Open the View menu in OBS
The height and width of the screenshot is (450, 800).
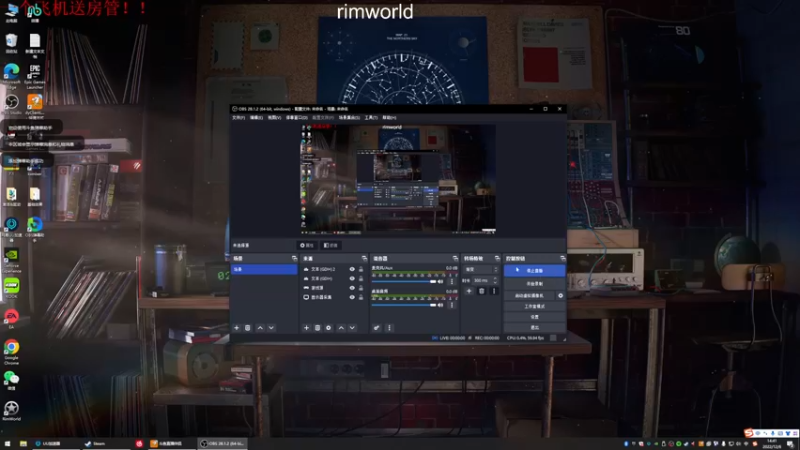pyautogui.click(x=274, y=118)
